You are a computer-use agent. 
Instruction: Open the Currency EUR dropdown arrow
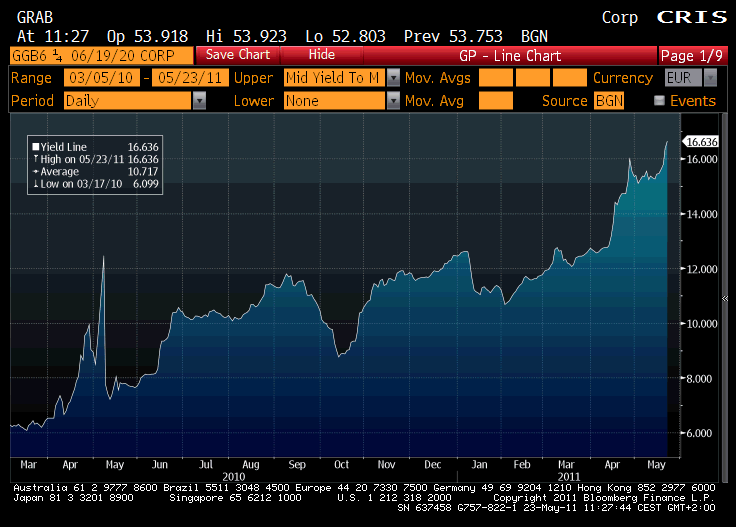710,78
